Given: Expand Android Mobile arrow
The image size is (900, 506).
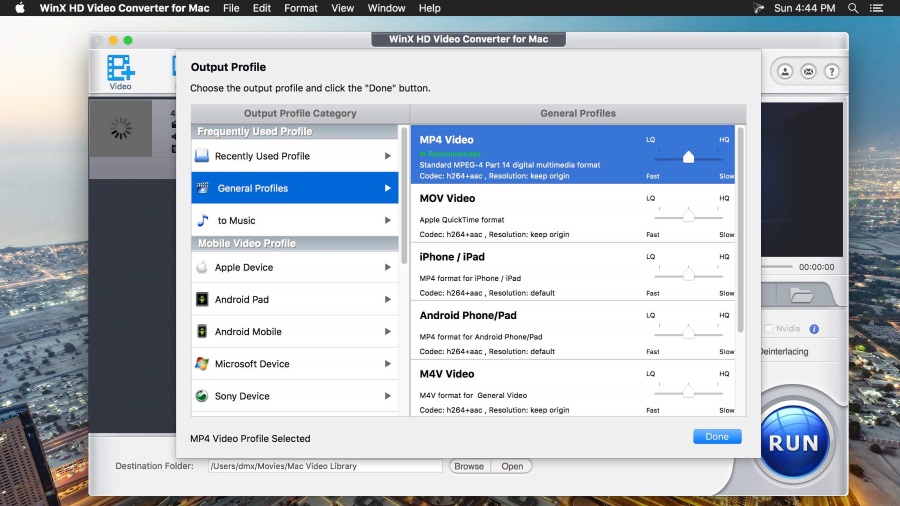Looking at the screenshot, I should (x=388, y=332).
